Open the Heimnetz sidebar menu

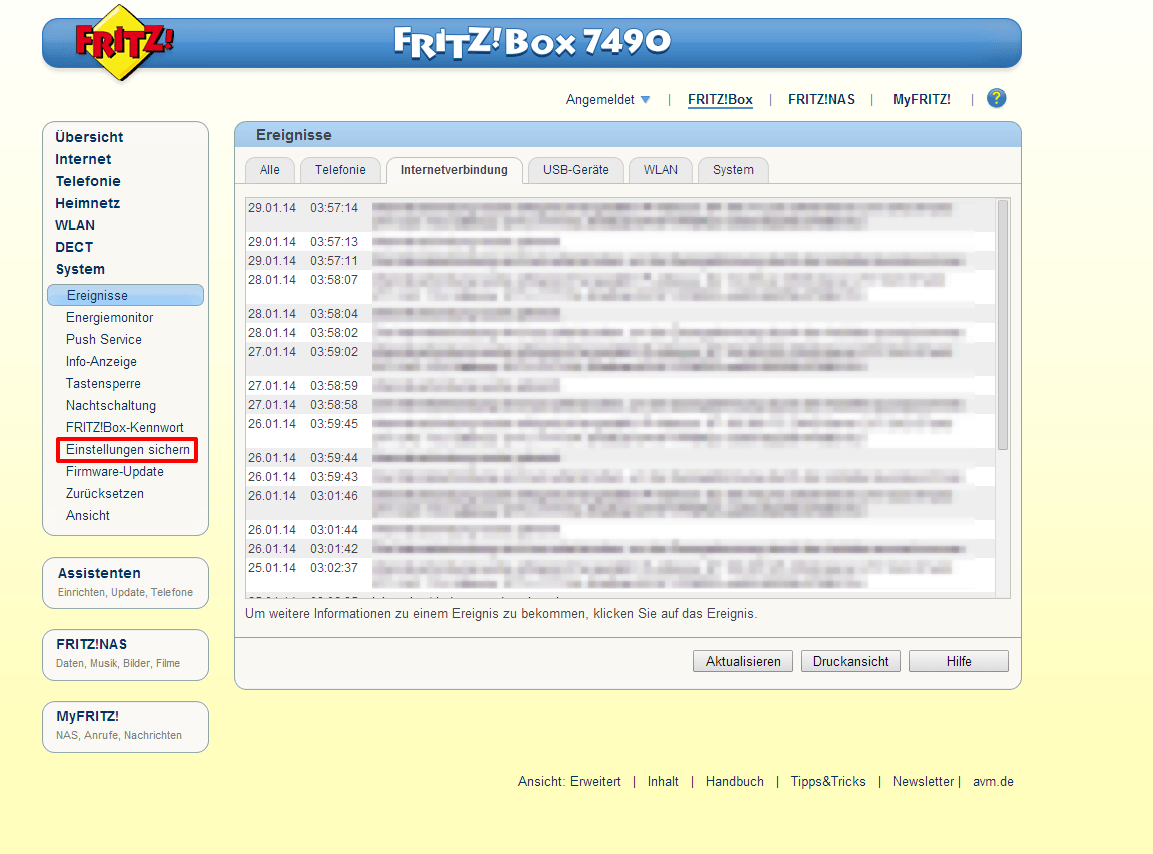click(88, 203)
